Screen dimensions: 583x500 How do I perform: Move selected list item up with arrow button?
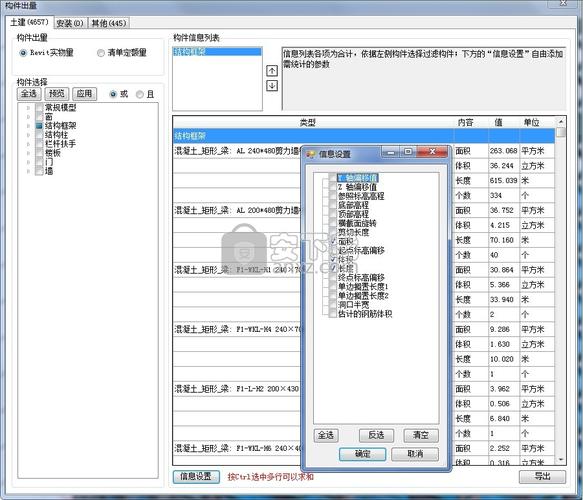[272, 71]
